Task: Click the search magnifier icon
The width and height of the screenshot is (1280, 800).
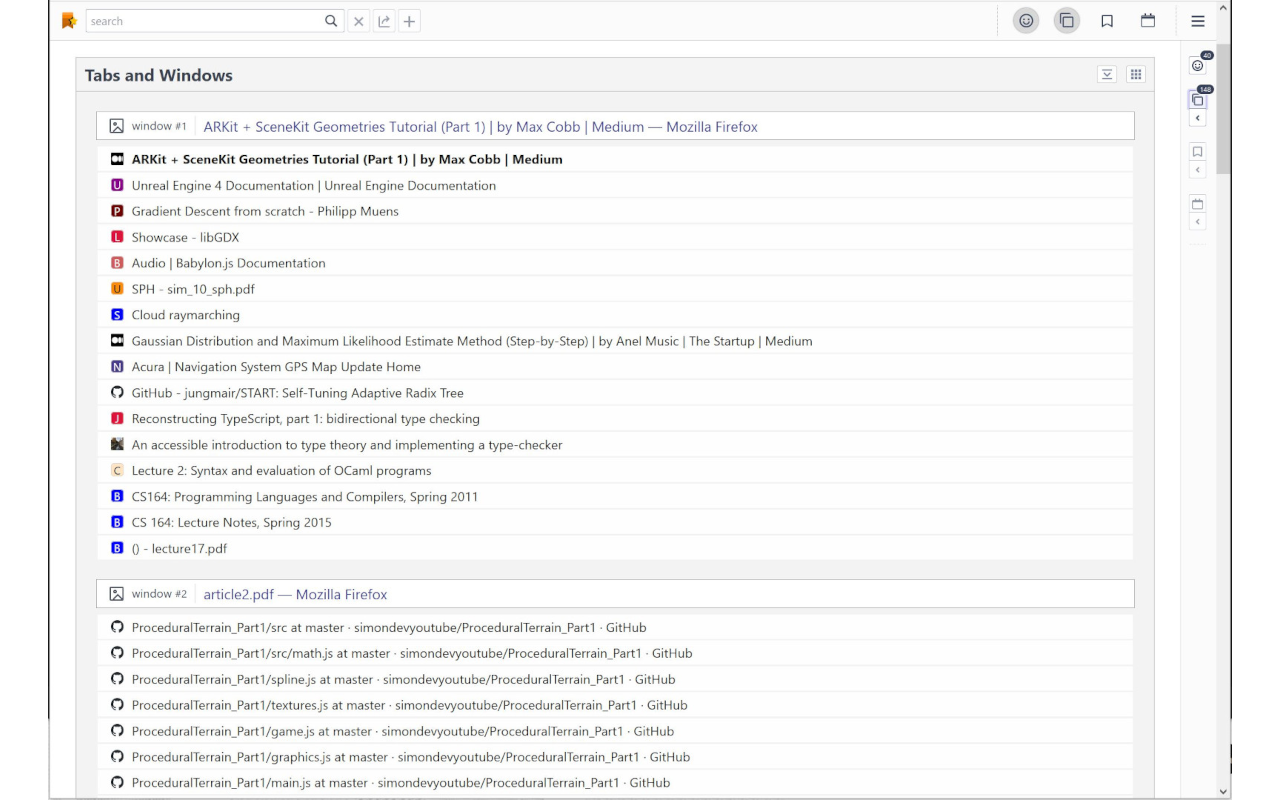Action: tap(331, 21)
